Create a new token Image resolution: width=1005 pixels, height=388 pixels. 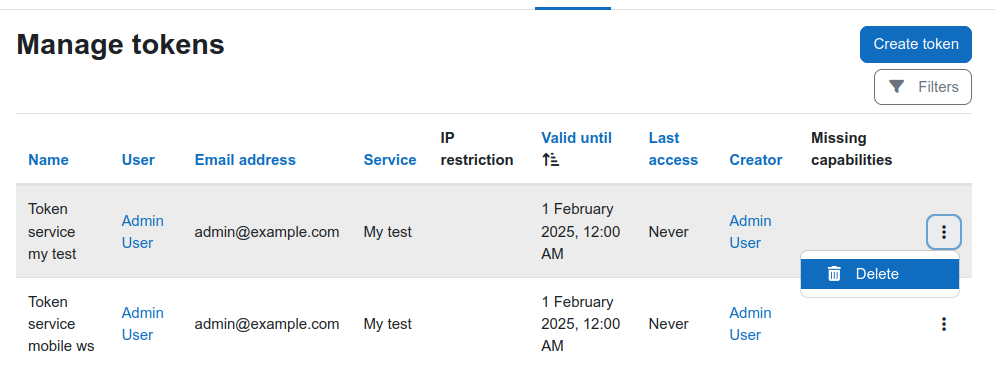(915, 44)
